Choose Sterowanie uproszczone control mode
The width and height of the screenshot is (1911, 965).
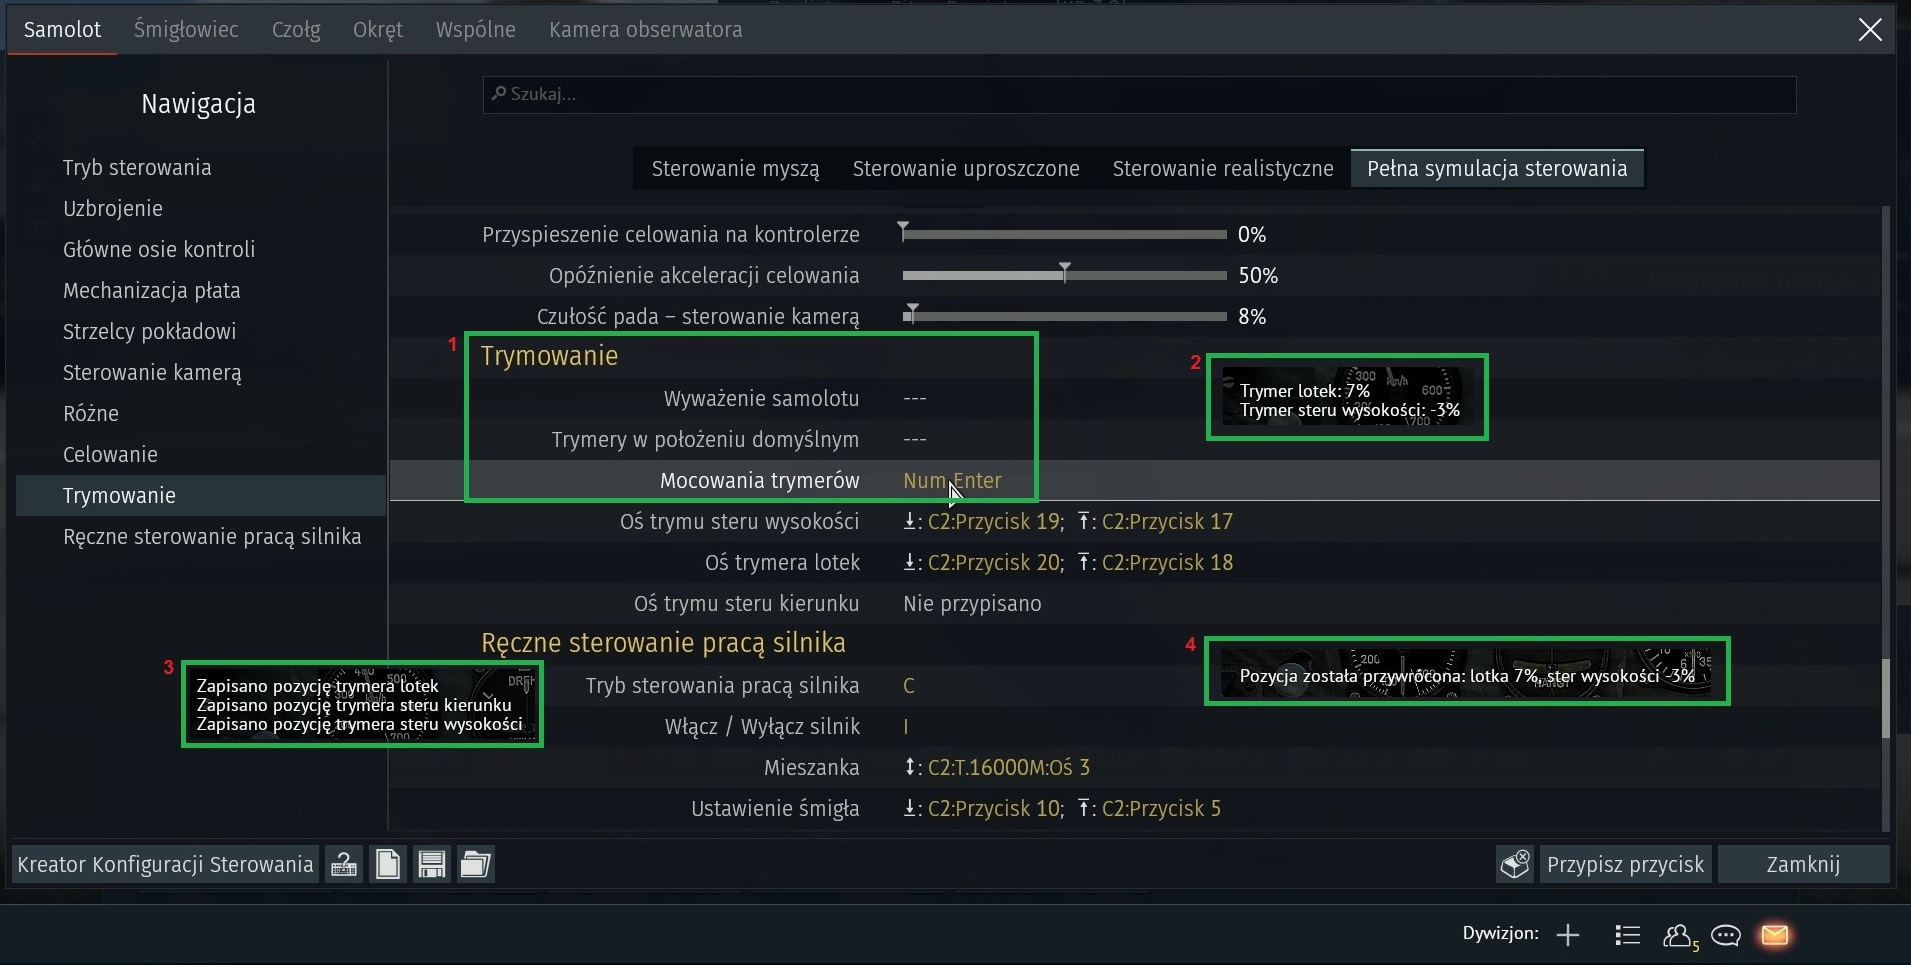tap(965, 169)
